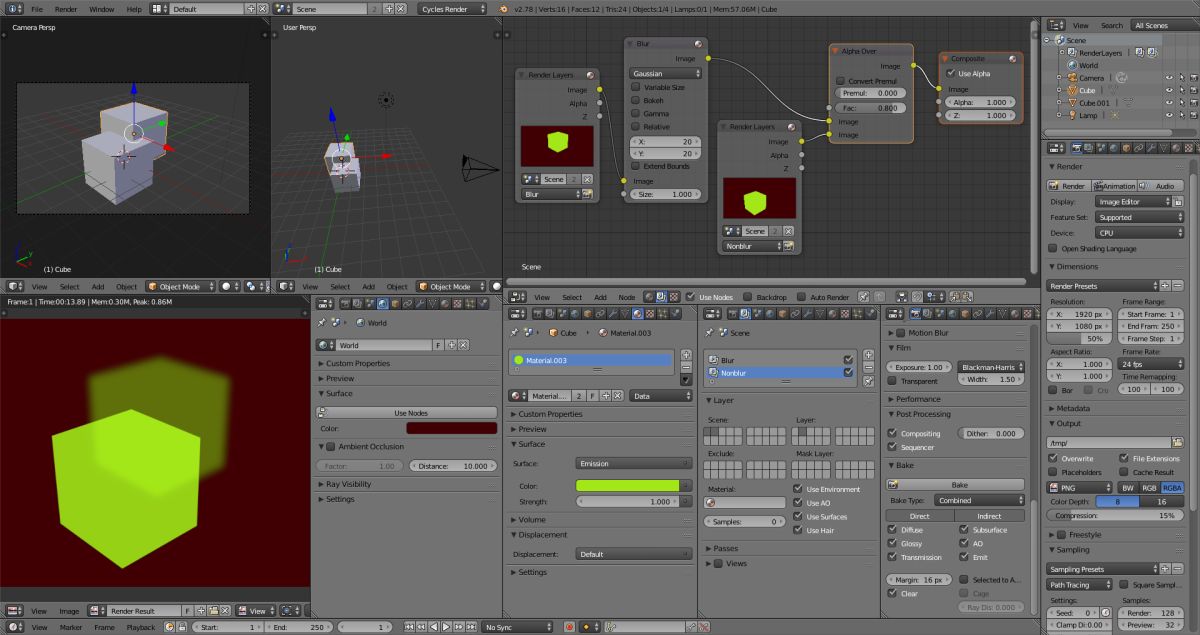
Task: Enable Convert Premul on the Alpha Over node
Action: pos(840,81)
